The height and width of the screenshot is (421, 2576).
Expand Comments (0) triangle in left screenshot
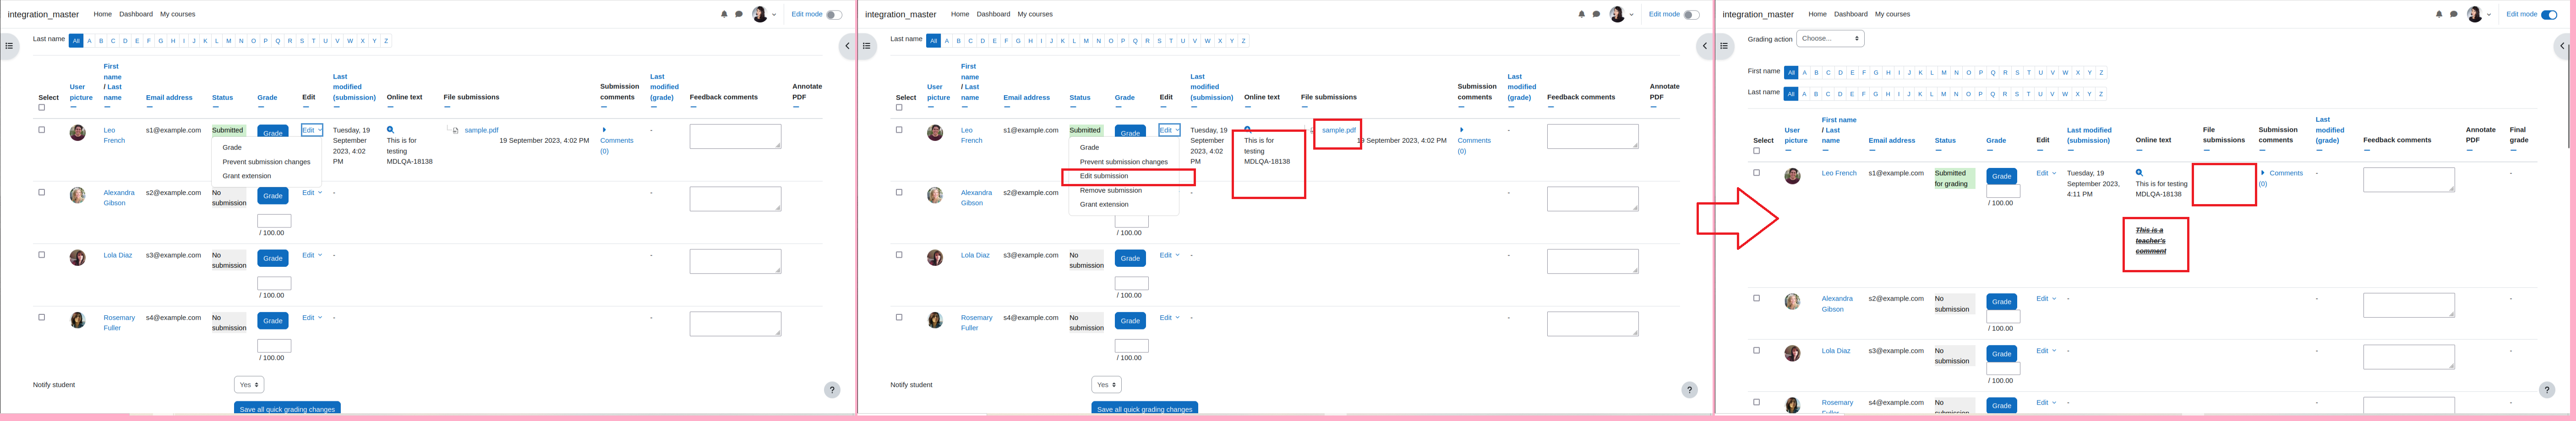coord(604,130)
